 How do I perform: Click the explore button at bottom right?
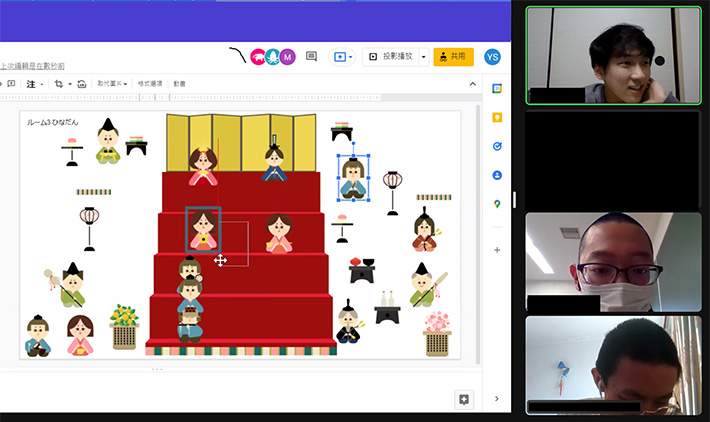(x=464, y=399)
